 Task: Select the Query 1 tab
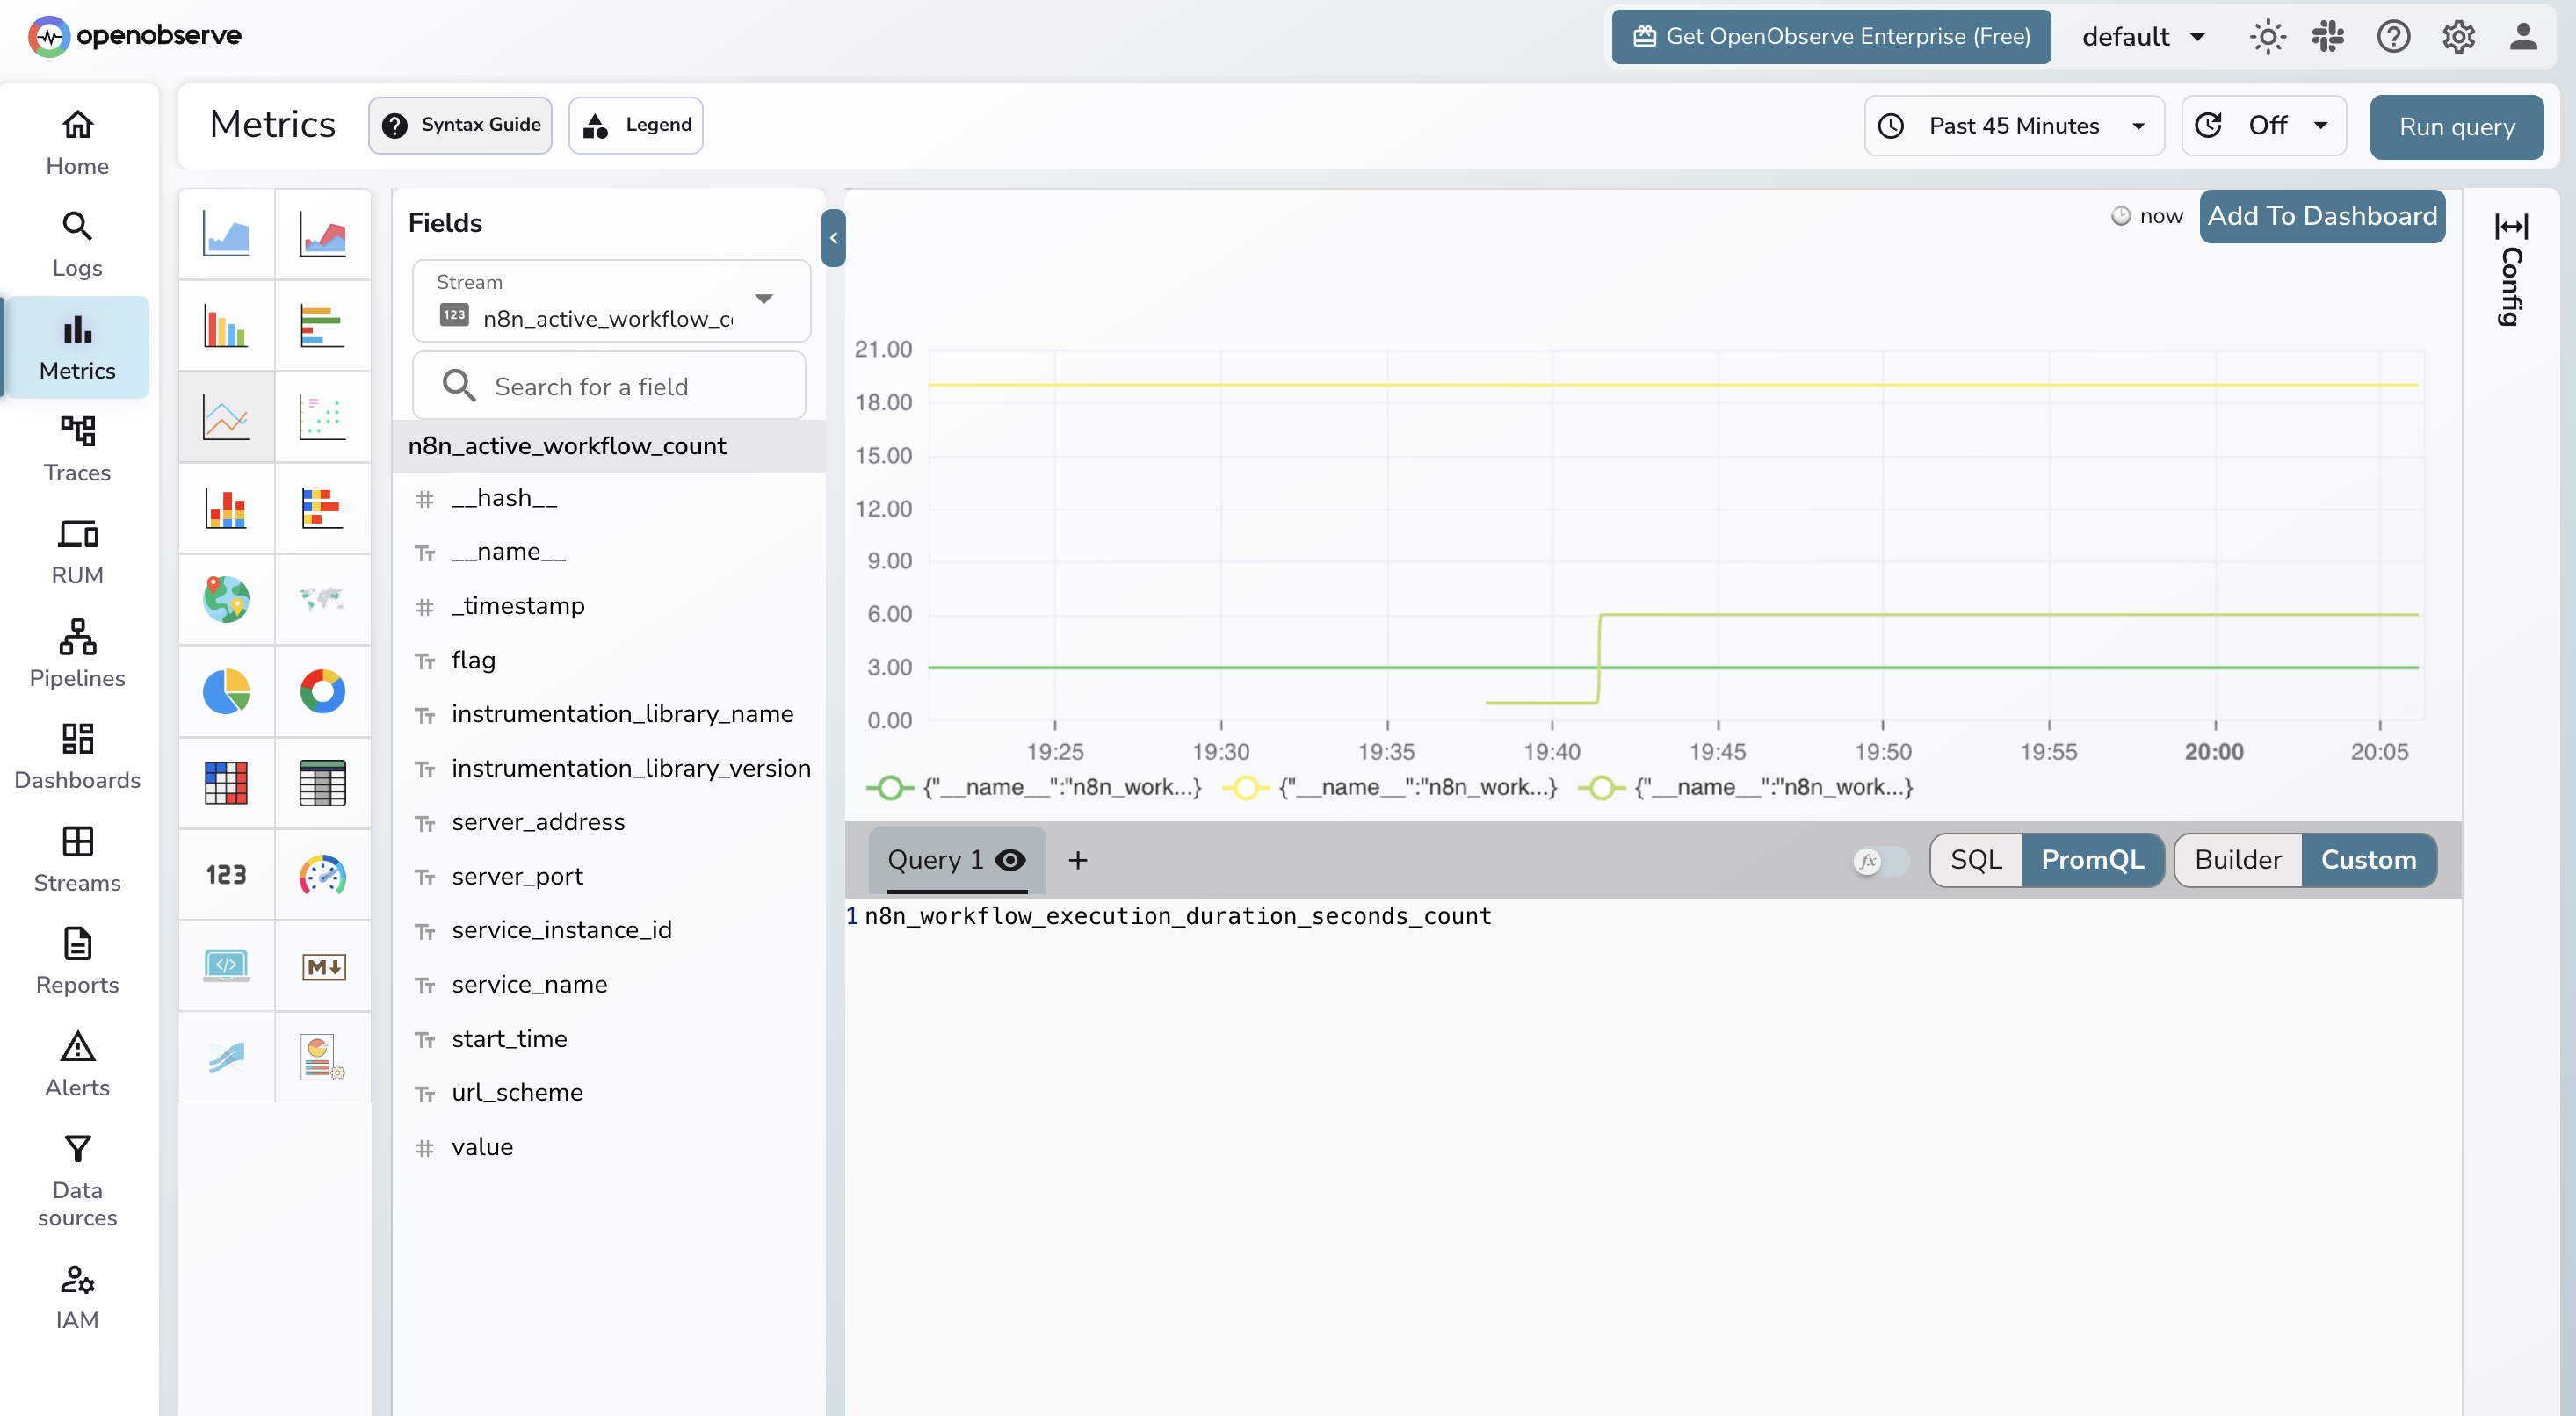pos(956,859)
